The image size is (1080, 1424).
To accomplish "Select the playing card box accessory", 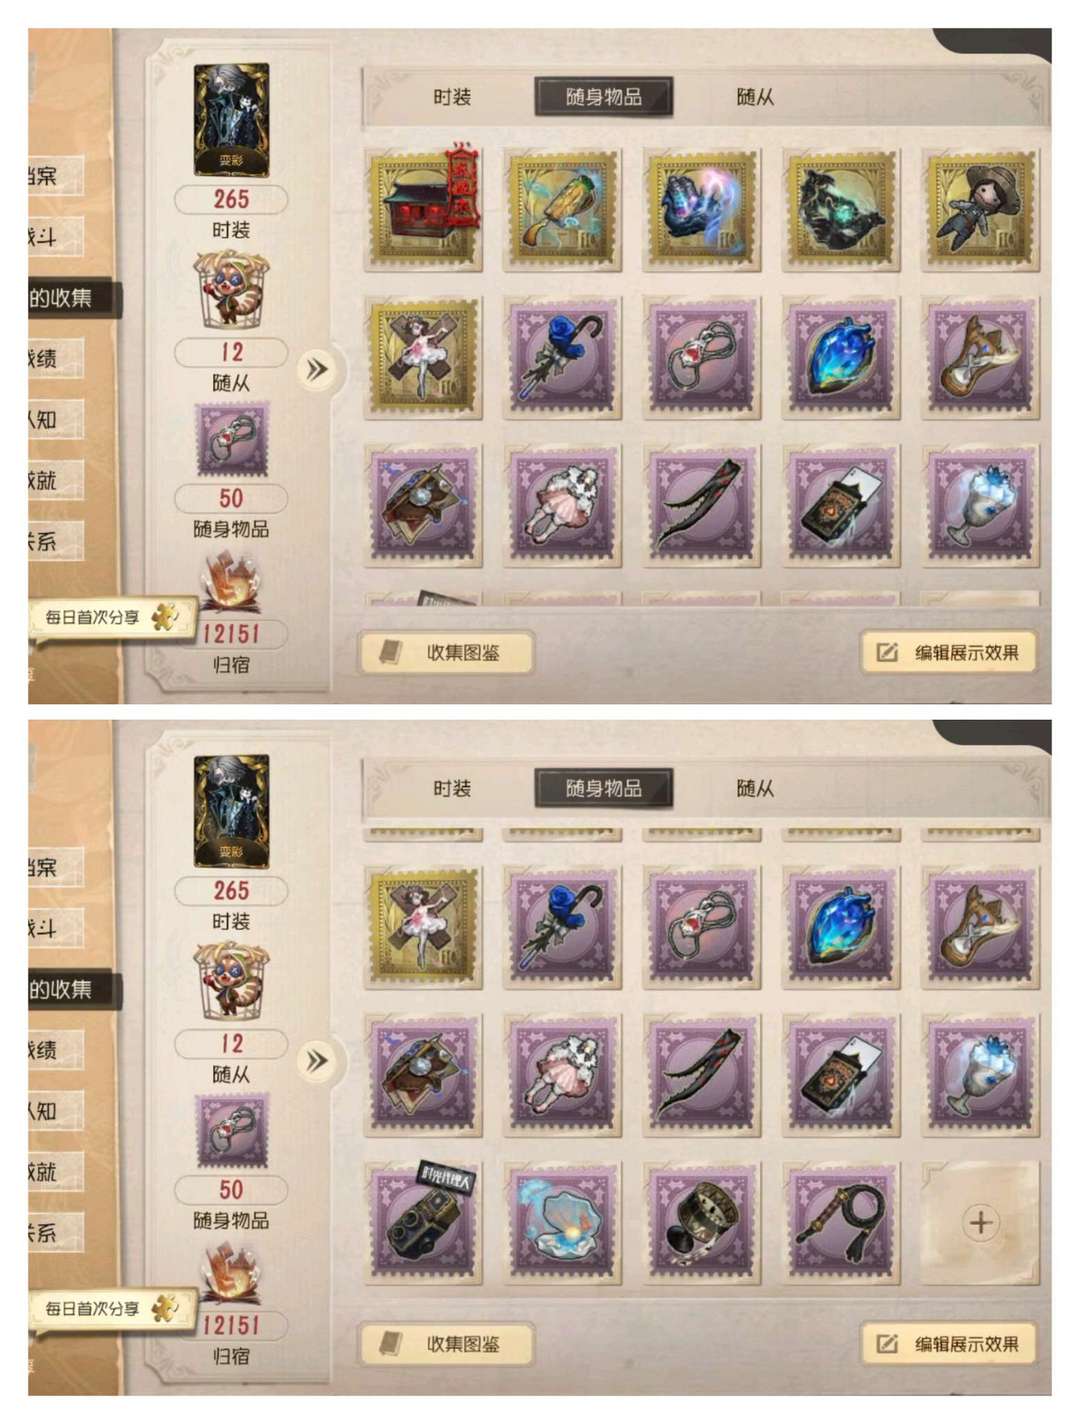I will coord(841,505).
